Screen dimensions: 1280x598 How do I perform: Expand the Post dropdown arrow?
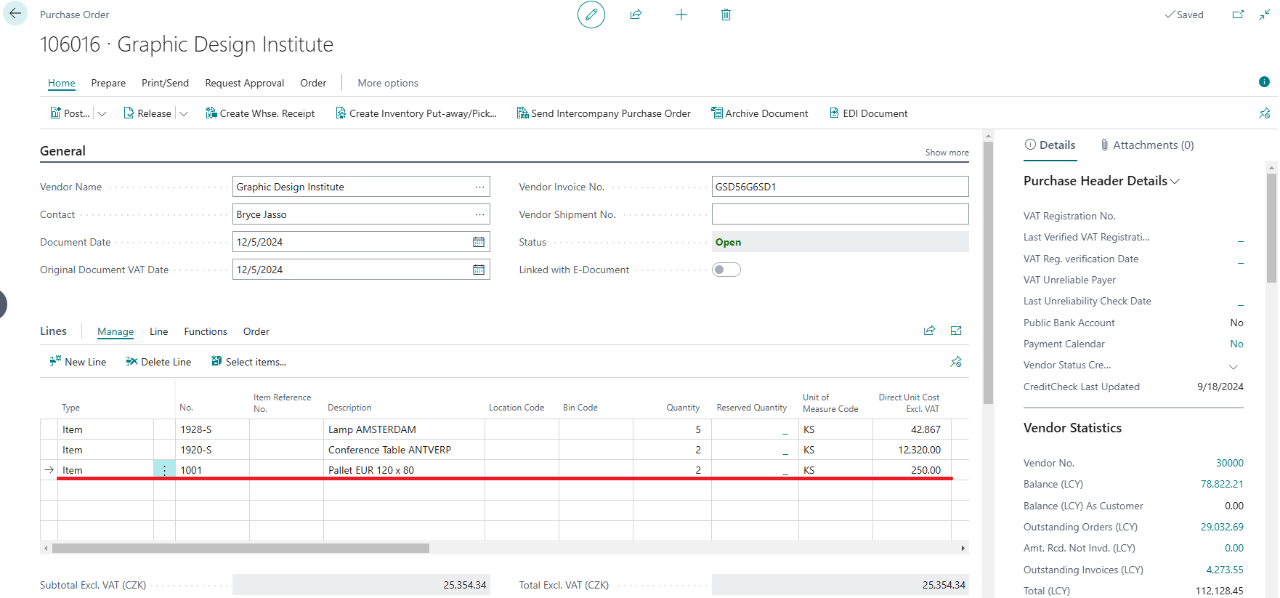(x=102, y=114)
